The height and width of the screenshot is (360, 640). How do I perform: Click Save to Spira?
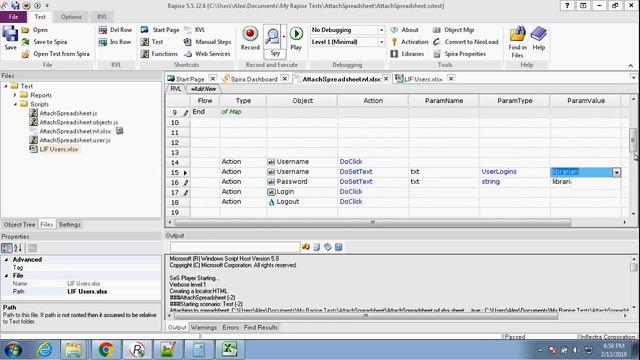[x=44, y=42]
